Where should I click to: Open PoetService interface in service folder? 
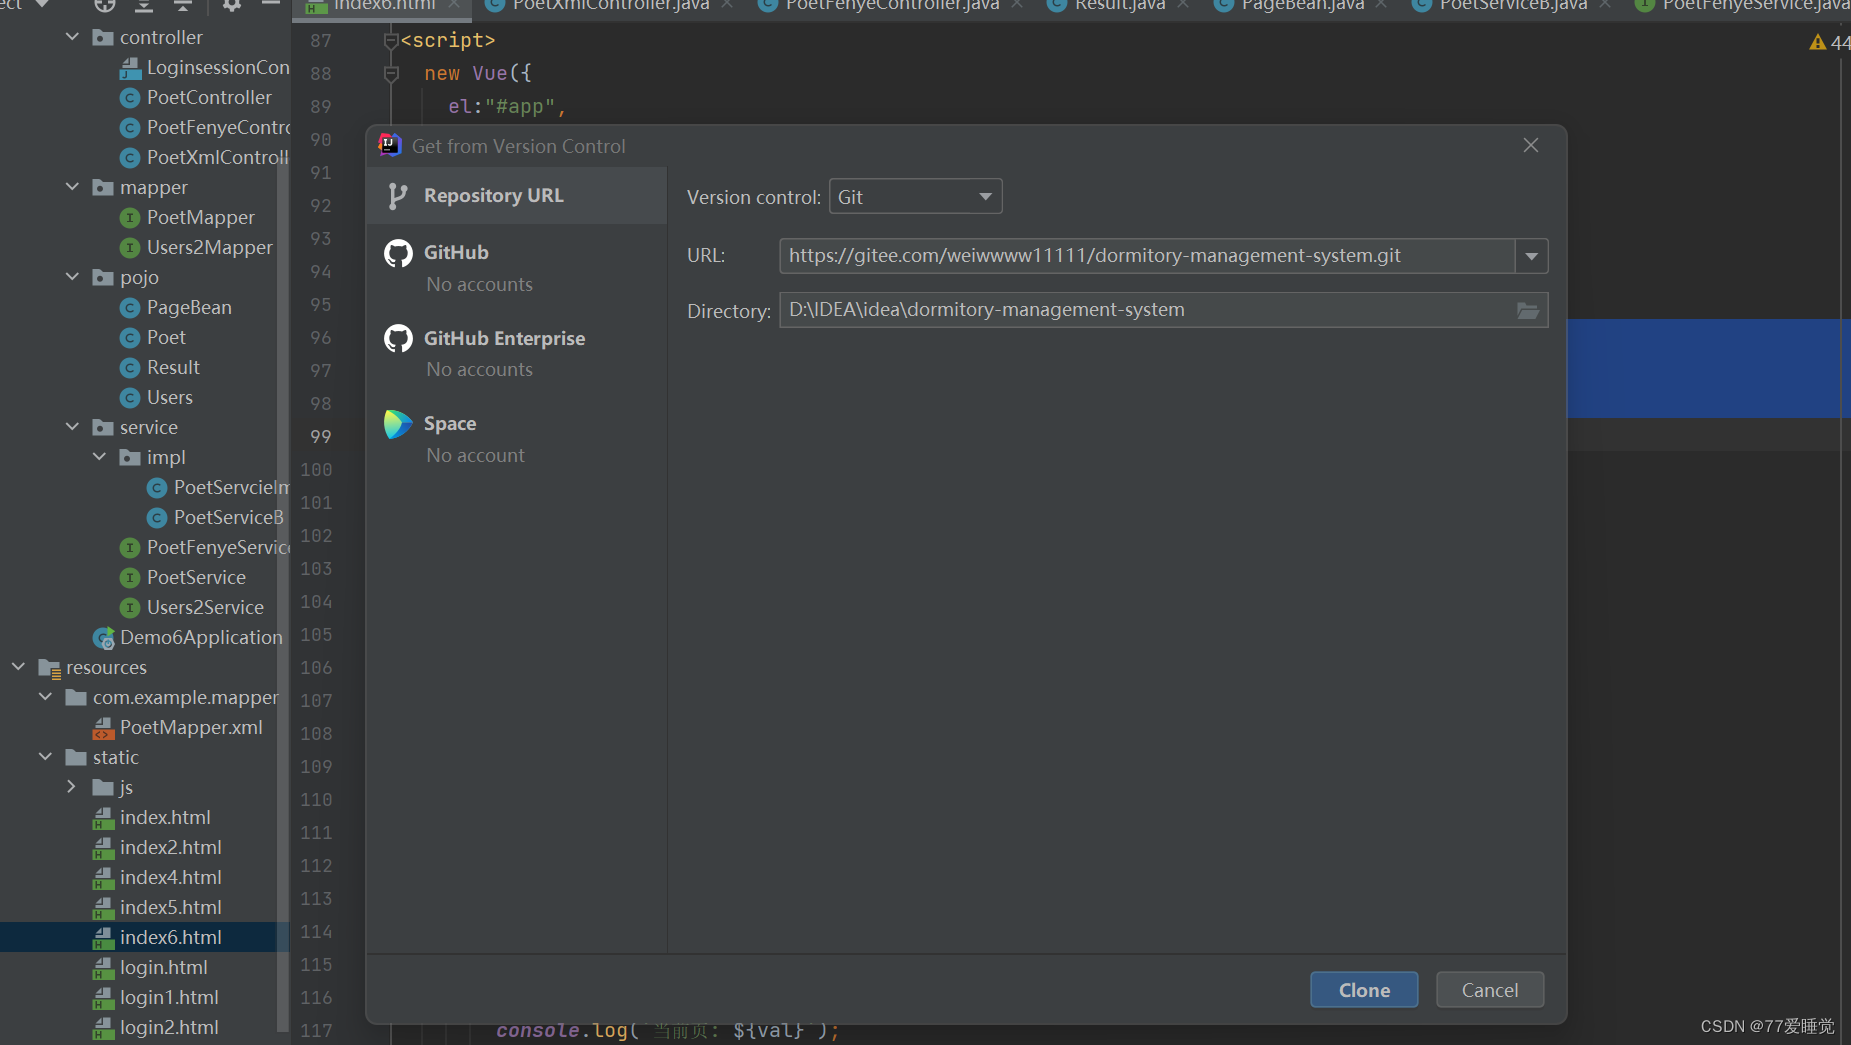coord(183,577)
